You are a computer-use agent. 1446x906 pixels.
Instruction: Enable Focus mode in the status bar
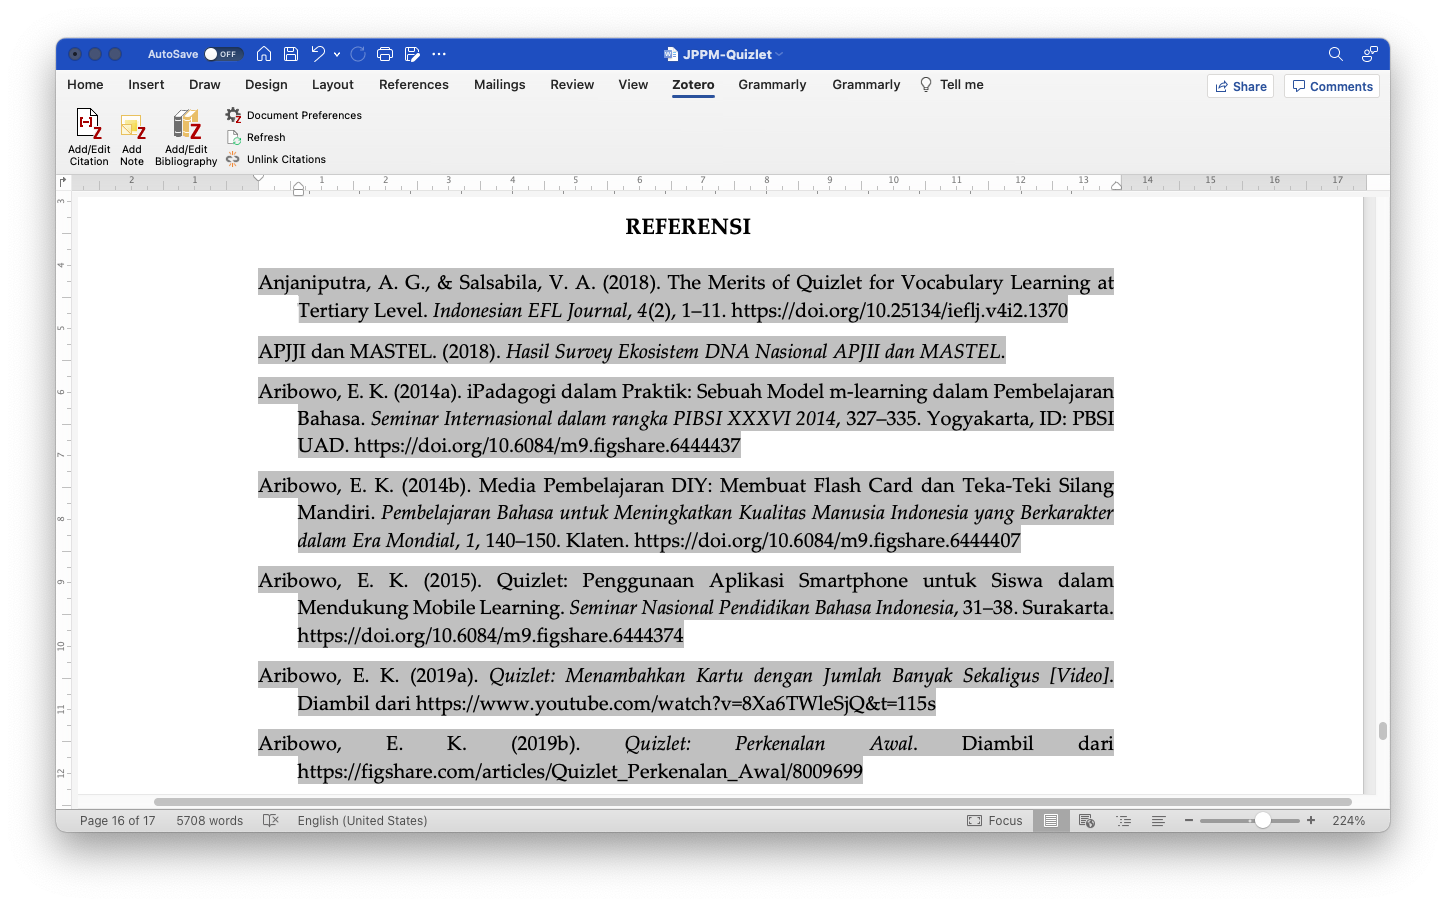click(x=994, y=820)
